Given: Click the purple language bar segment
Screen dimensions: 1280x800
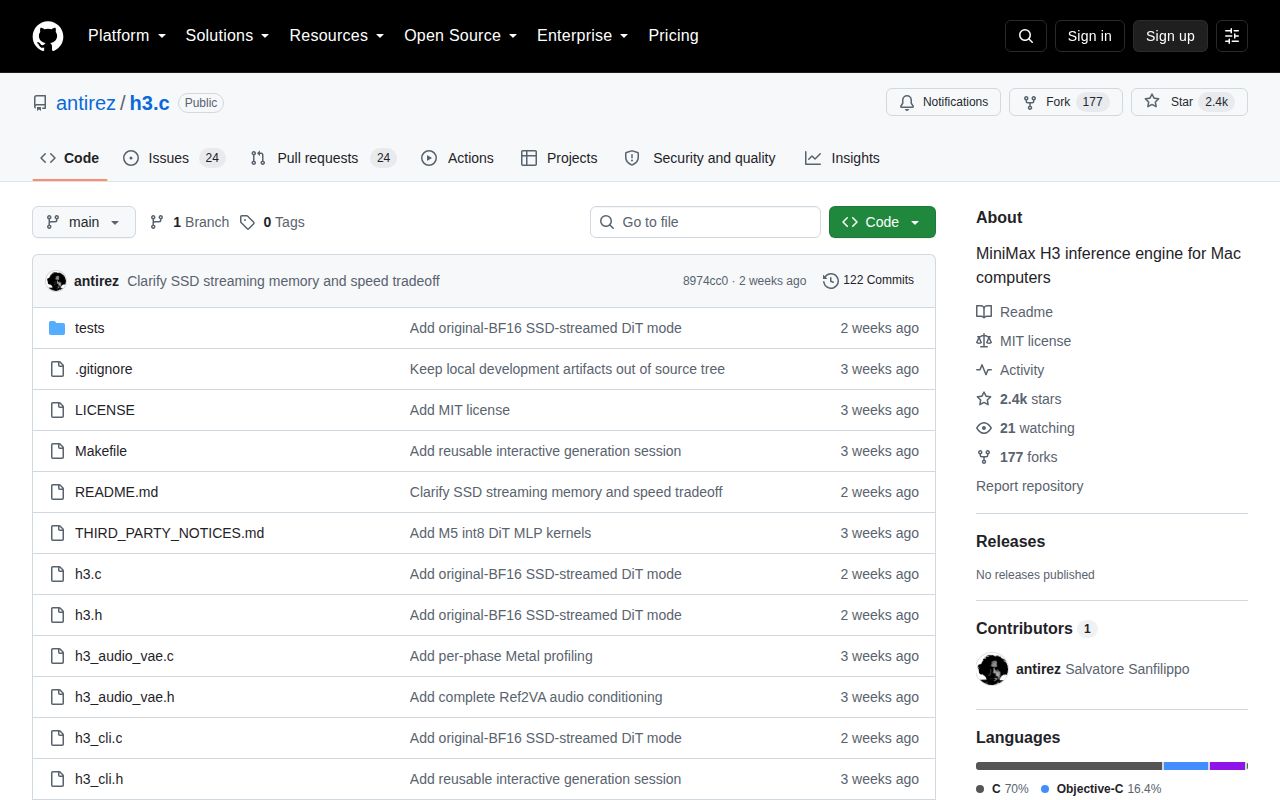Looking at the screenshot, I should pyautogui.click(x=1227, y=766).
